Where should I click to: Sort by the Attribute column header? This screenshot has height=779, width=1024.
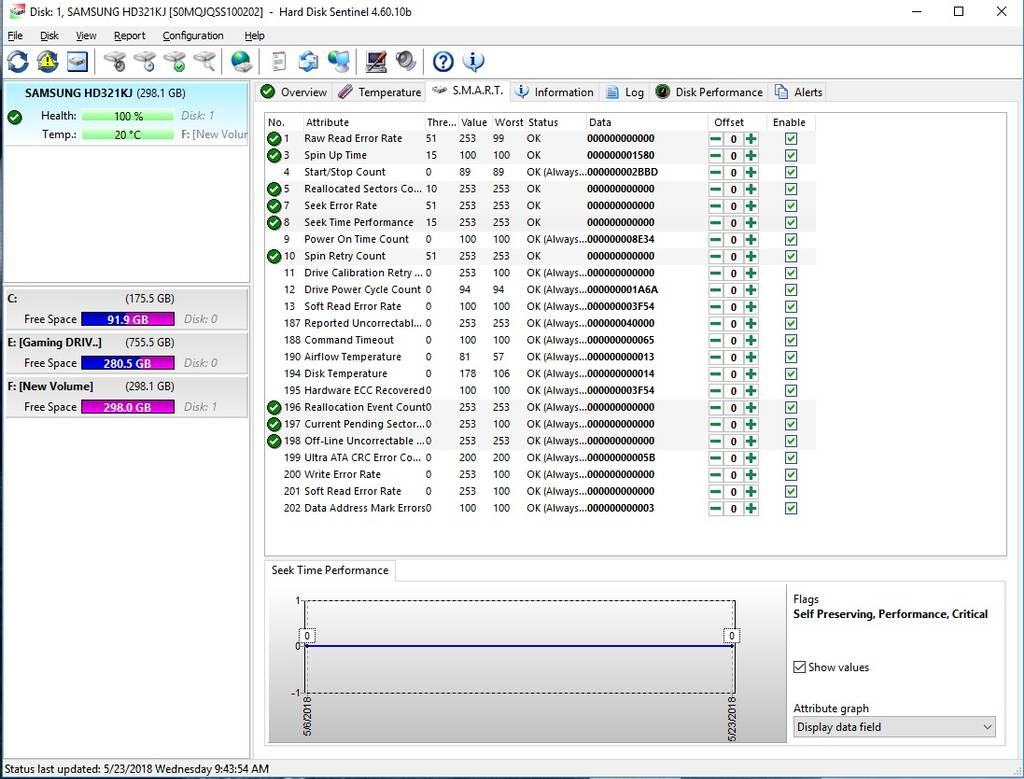click(363, 122)
